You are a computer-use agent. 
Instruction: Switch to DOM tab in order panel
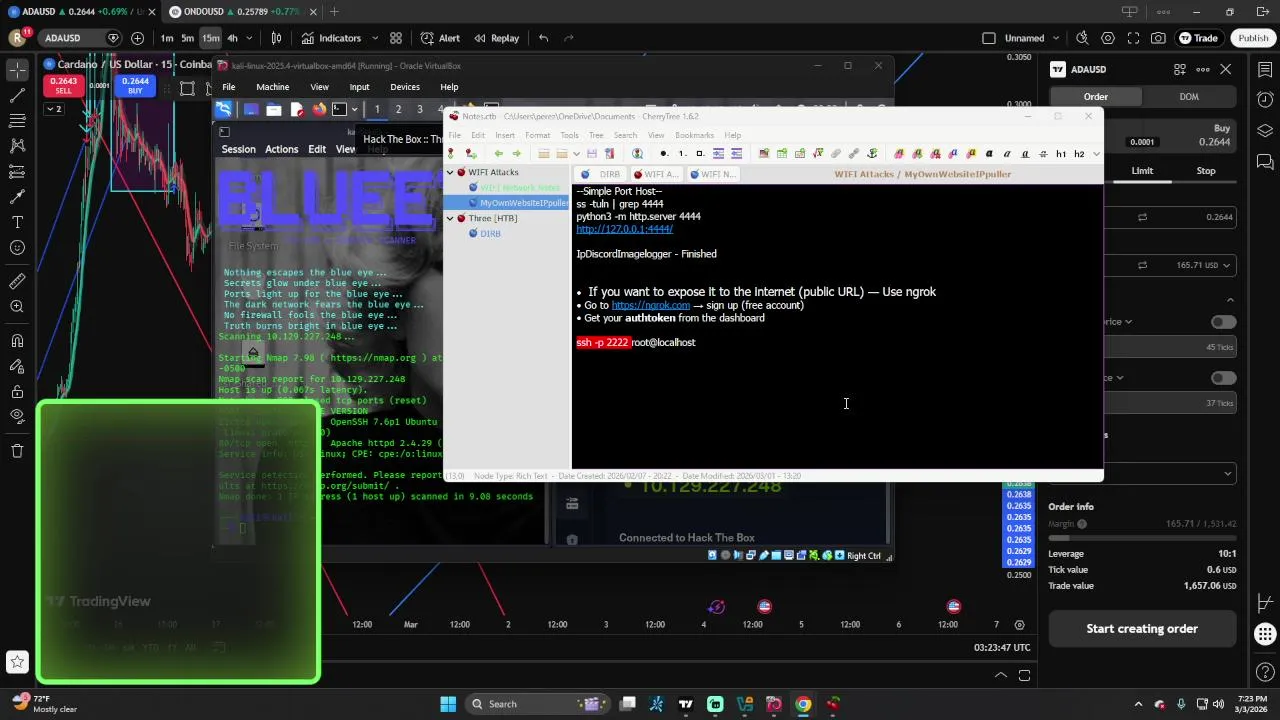point(1189,97)
